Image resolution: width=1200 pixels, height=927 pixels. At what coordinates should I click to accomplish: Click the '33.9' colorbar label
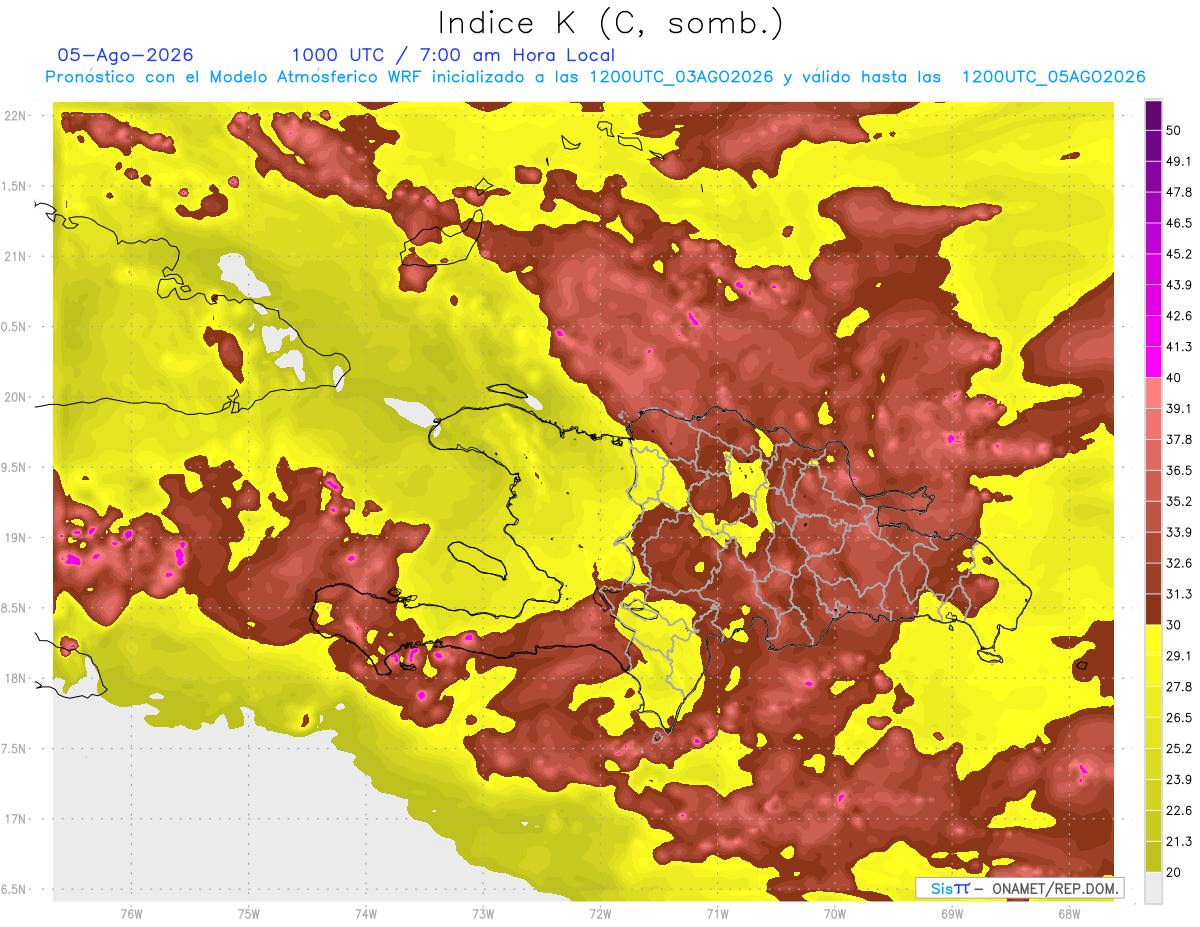(x=1179, y=532)
